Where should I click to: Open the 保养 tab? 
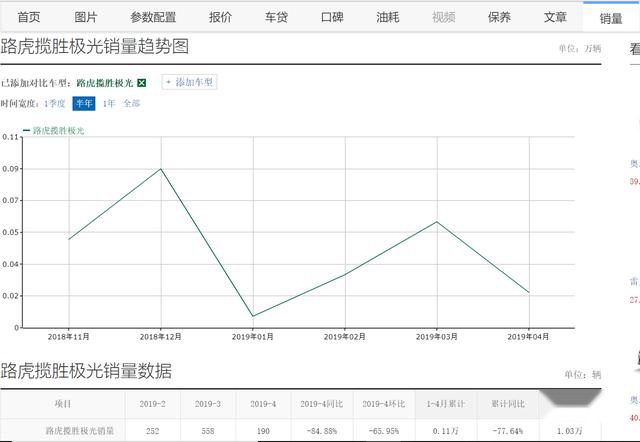coord(499,17)
